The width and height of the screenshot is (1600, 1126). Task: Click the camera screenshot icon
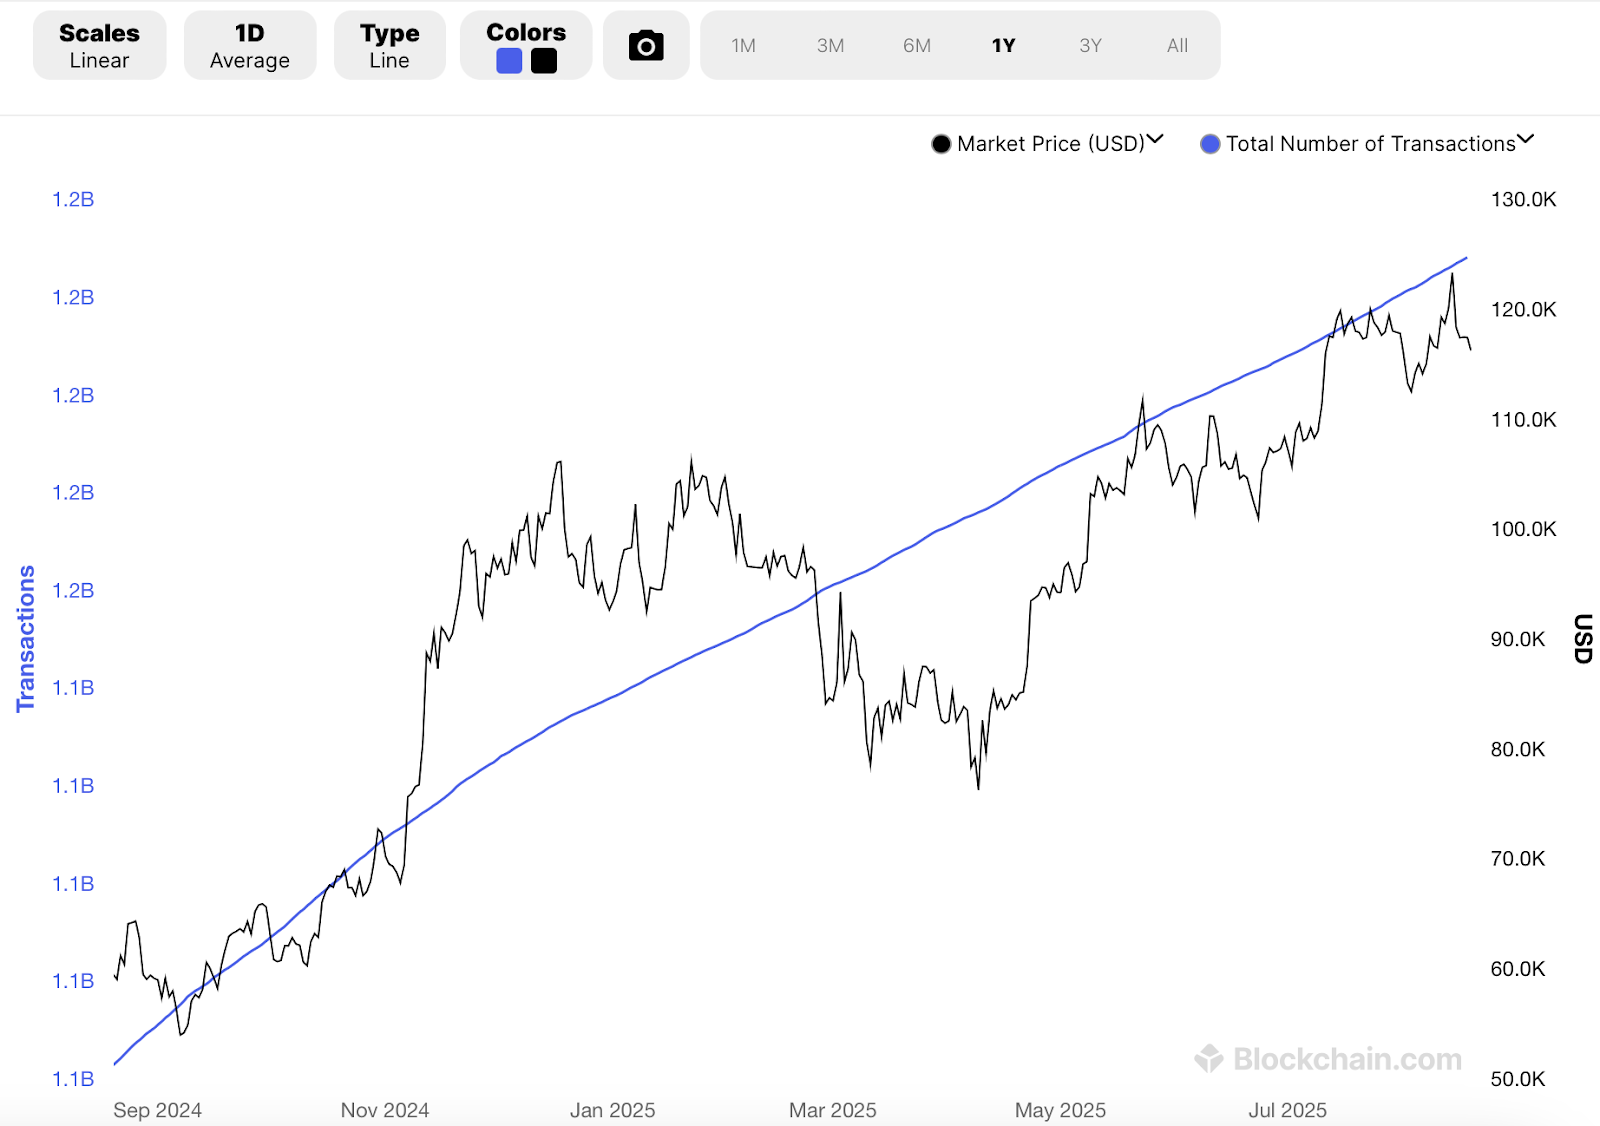click(x=645, y=44)
